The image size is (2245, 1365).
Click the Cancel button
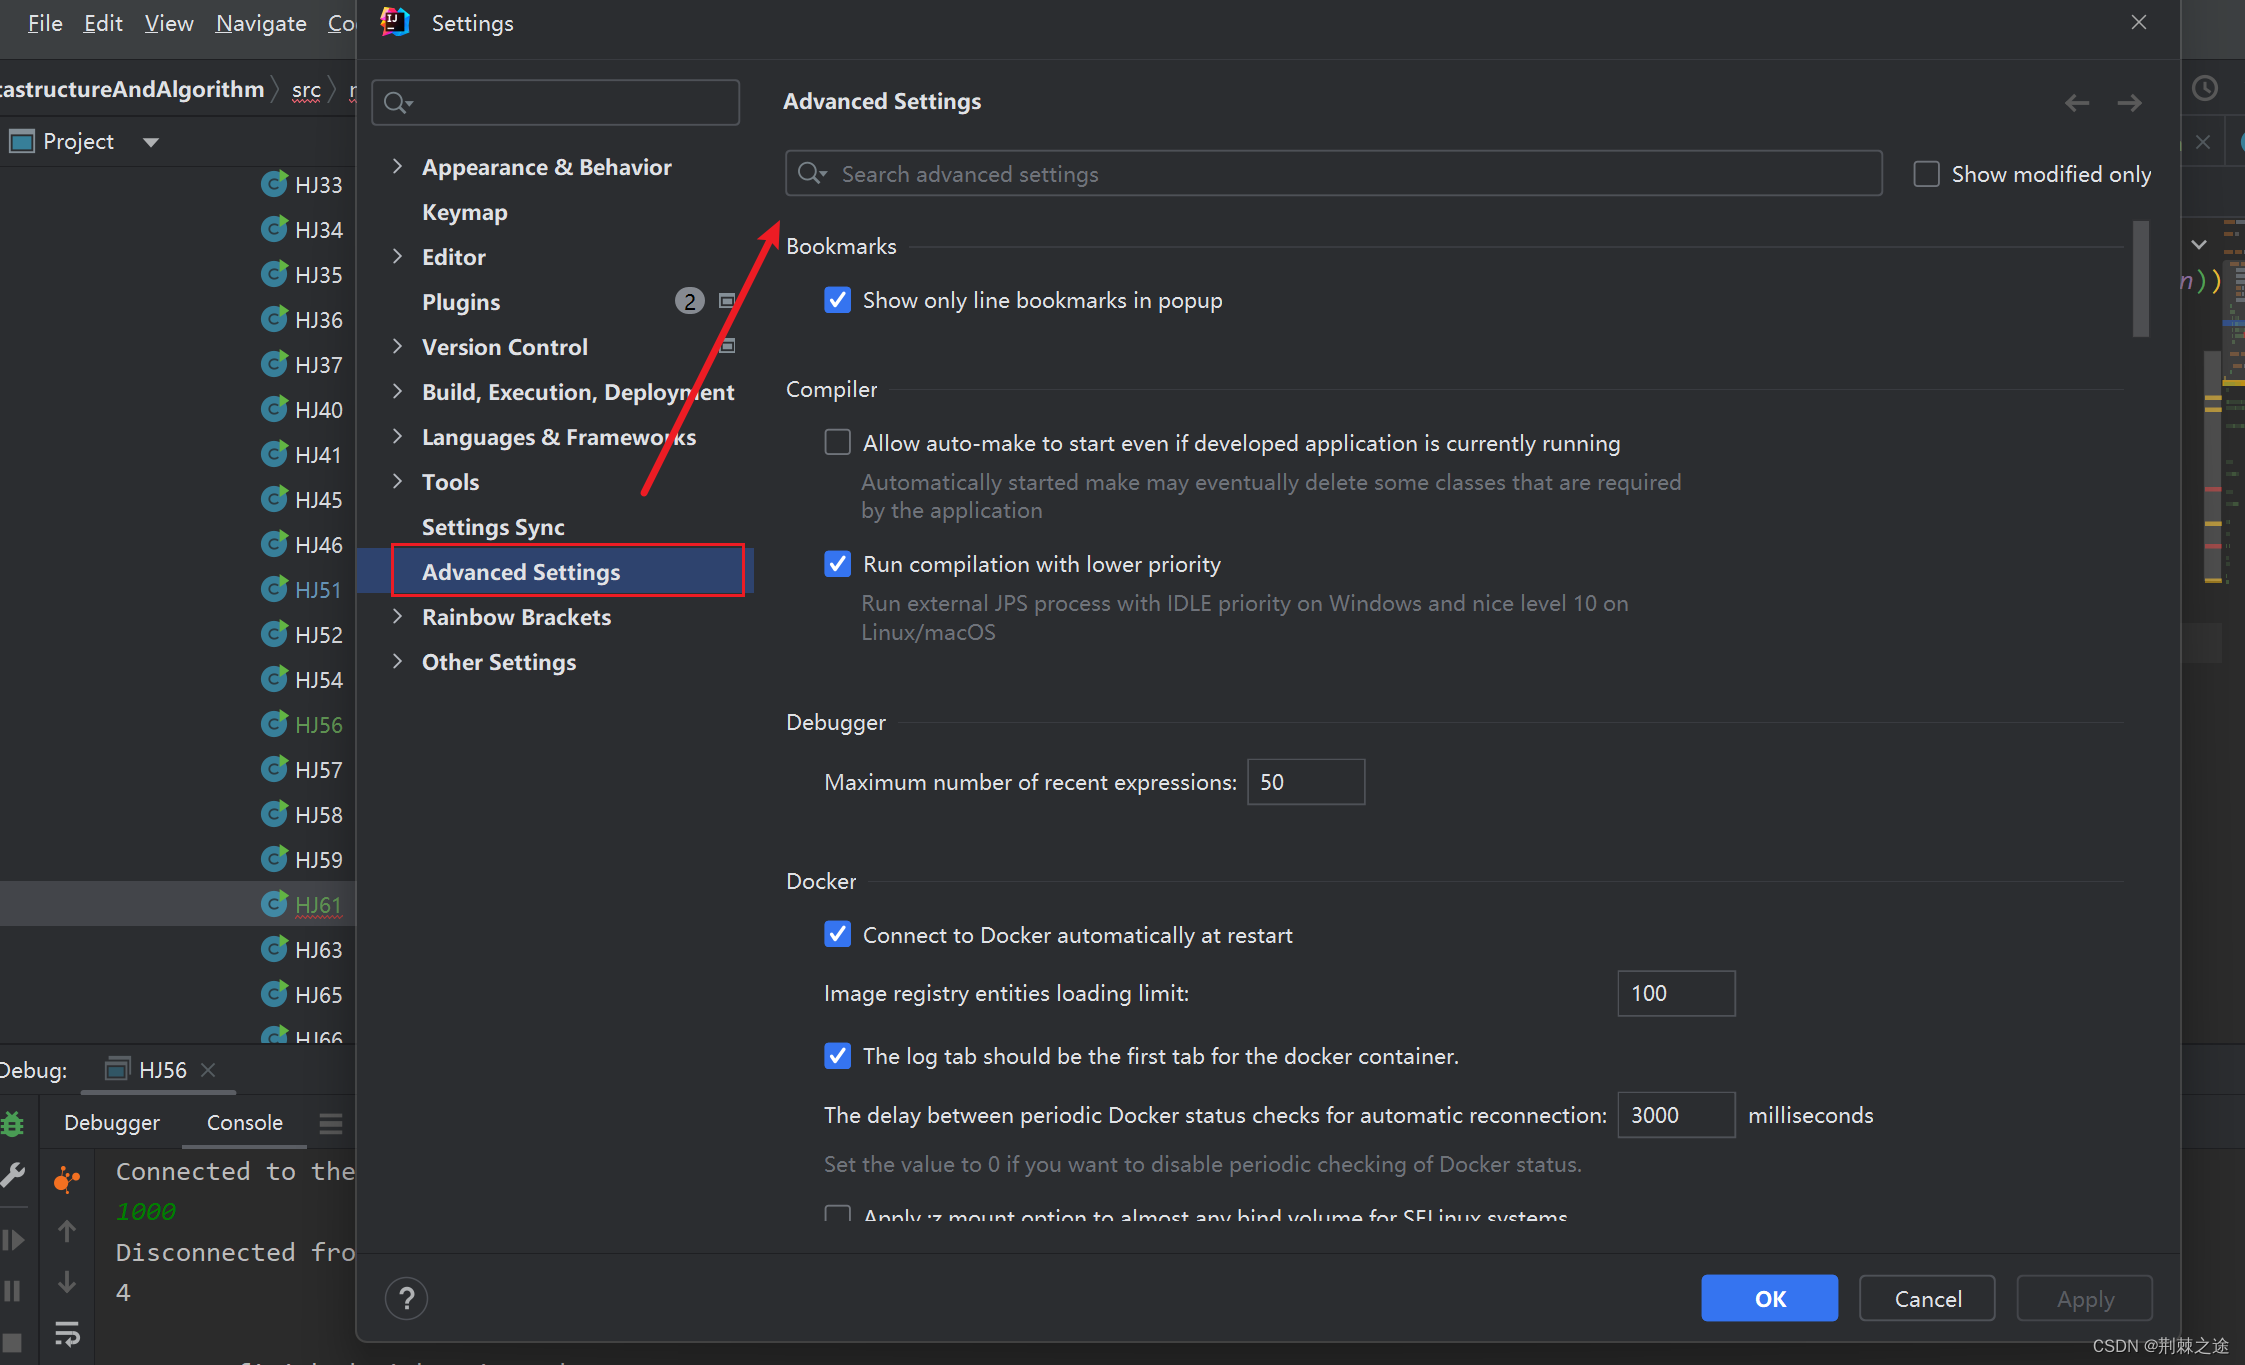[x=1927, y=1298]
